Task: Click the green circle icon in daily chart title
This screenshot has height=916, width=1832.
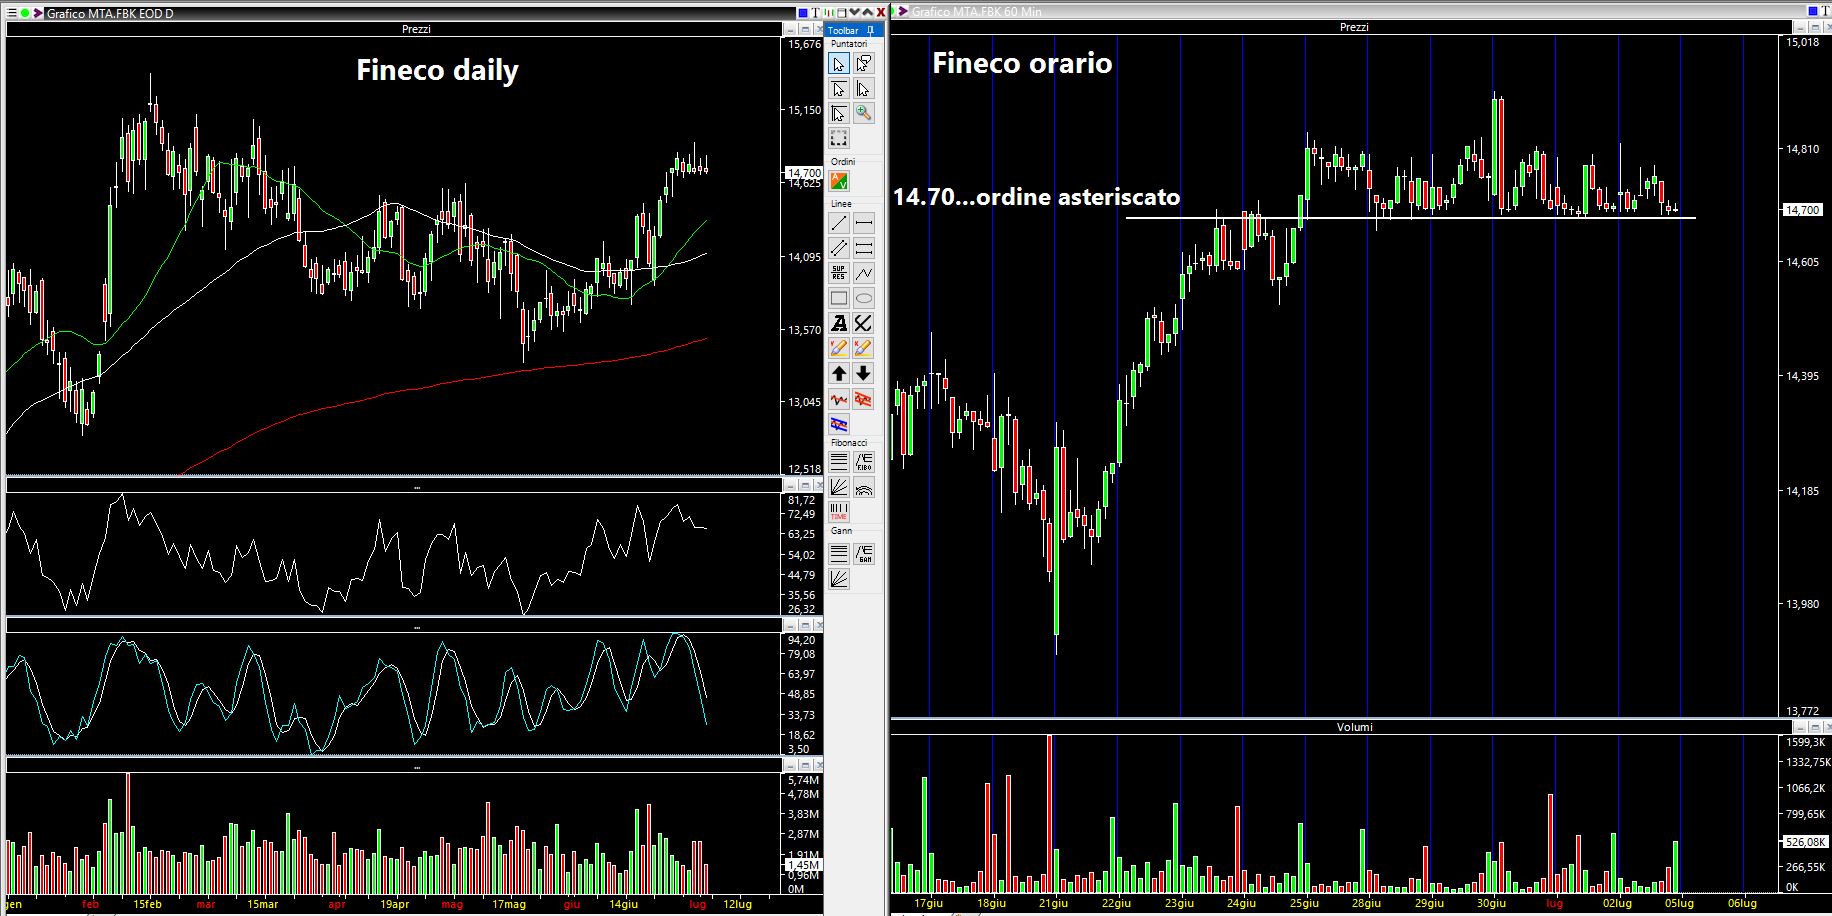Action: click(x=25, y=13)
